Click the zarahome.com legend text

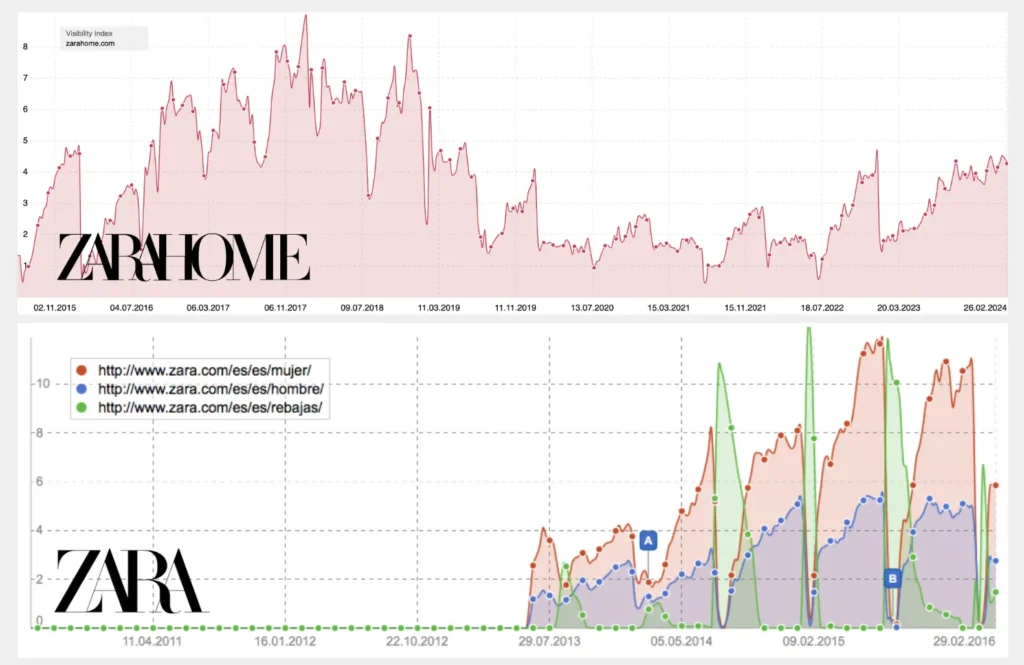[90, 44]
